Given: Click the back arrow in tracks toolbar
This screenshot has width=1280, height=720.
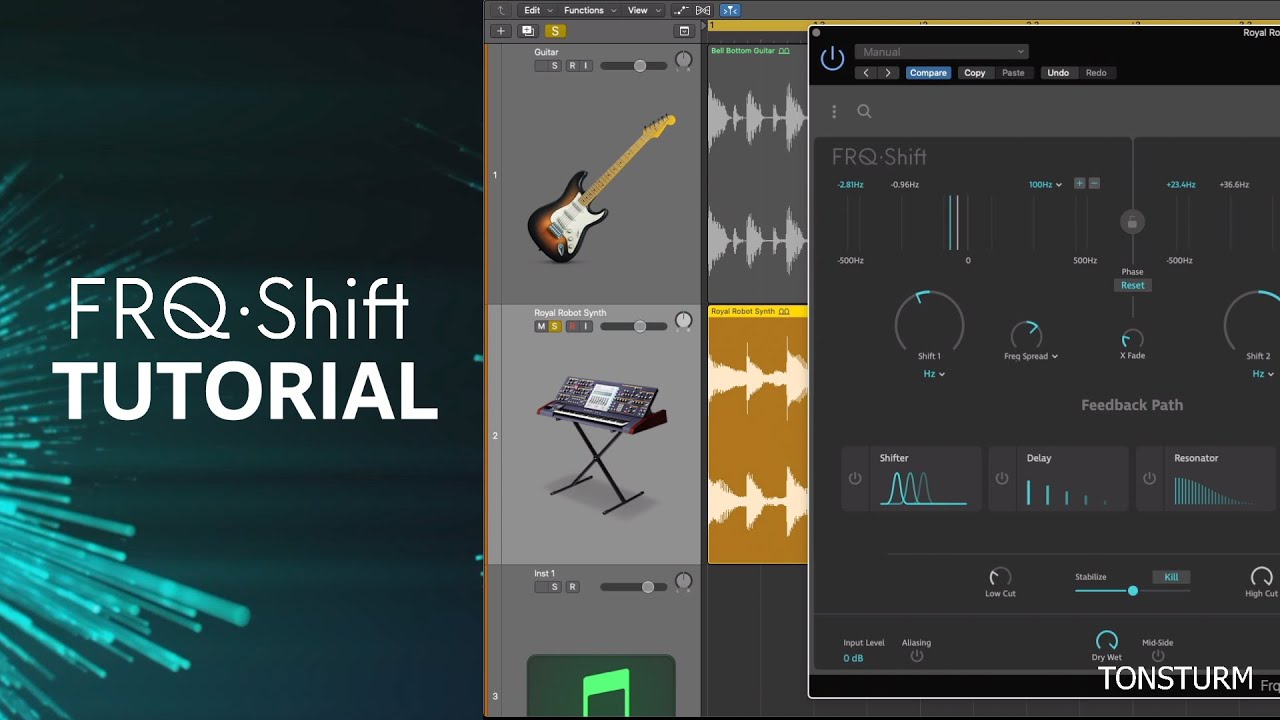Looking at the screenshot, I should [x=501, y=10].
